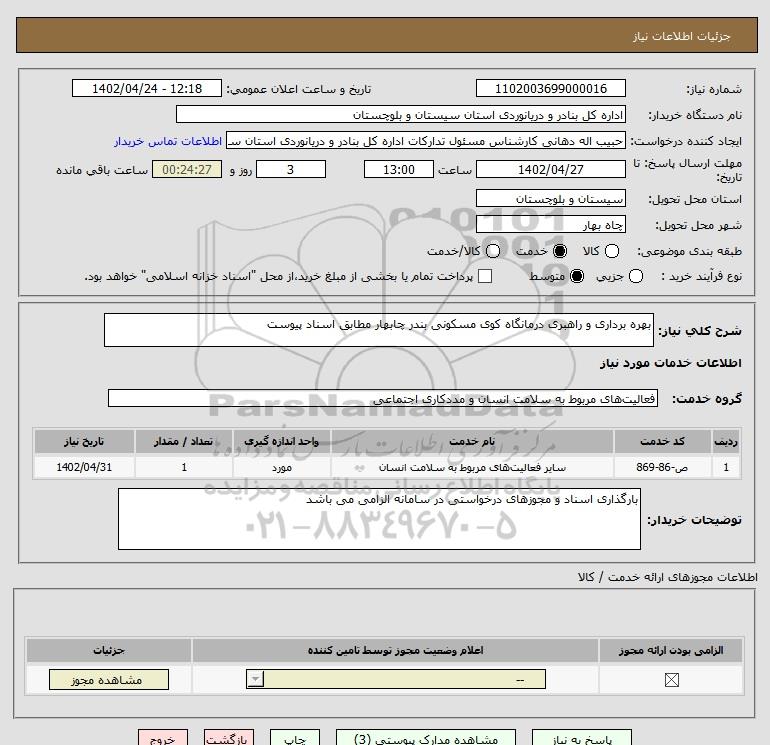Click the مورد unit cell
The image size is (770, 745).
pyautogui.click(x=282, y=467)
